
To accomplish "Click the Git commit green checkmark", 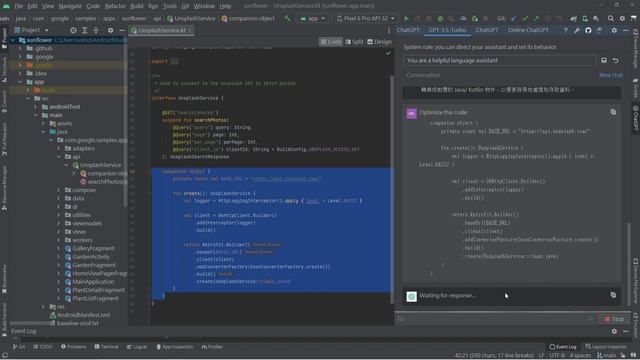I will pos(525,18).
